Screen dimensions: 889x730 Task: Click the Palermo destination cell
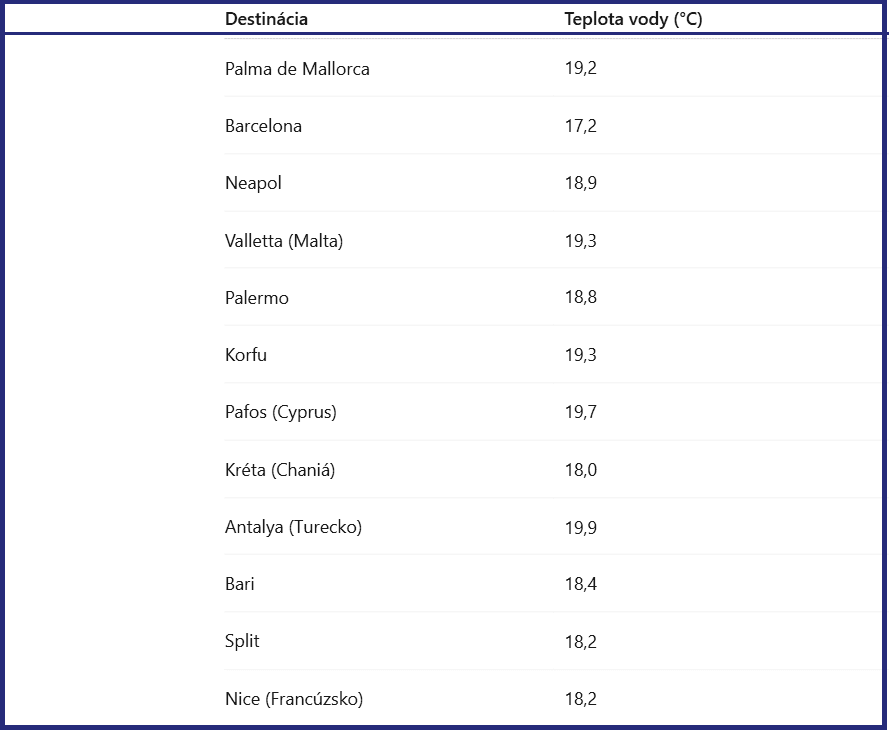point(256,298)
